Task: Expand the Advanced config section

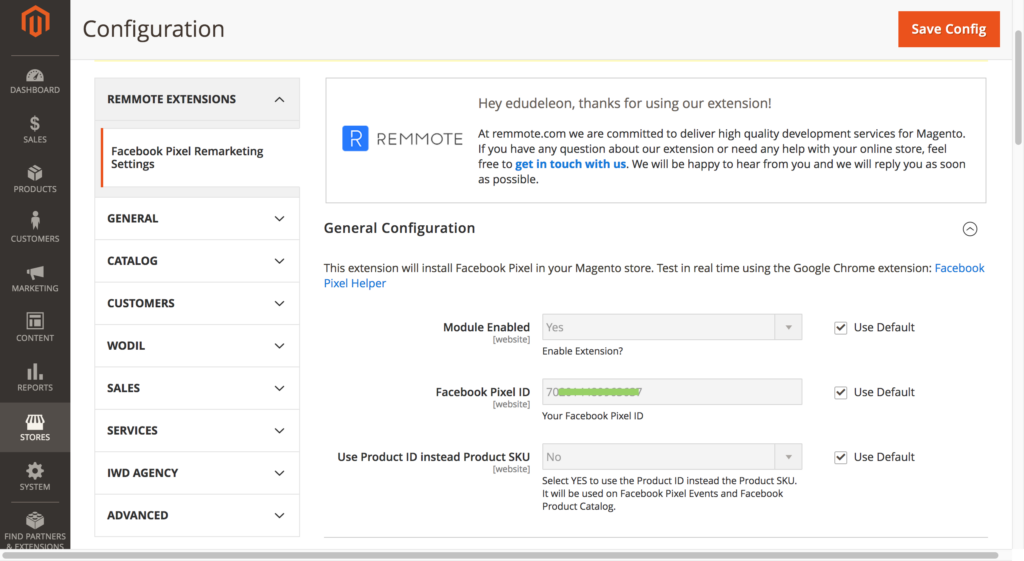Action: 197,515
